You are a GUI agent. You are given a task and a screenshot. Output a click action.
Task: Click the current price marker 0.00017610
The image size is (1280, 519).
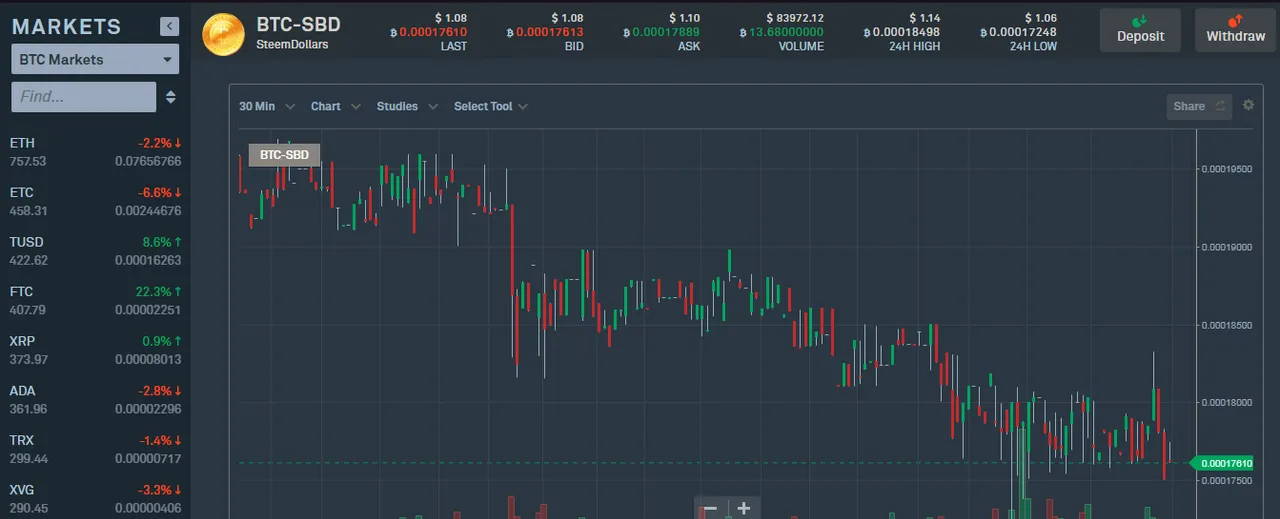pyautogui.click(x=1223, y=463)
